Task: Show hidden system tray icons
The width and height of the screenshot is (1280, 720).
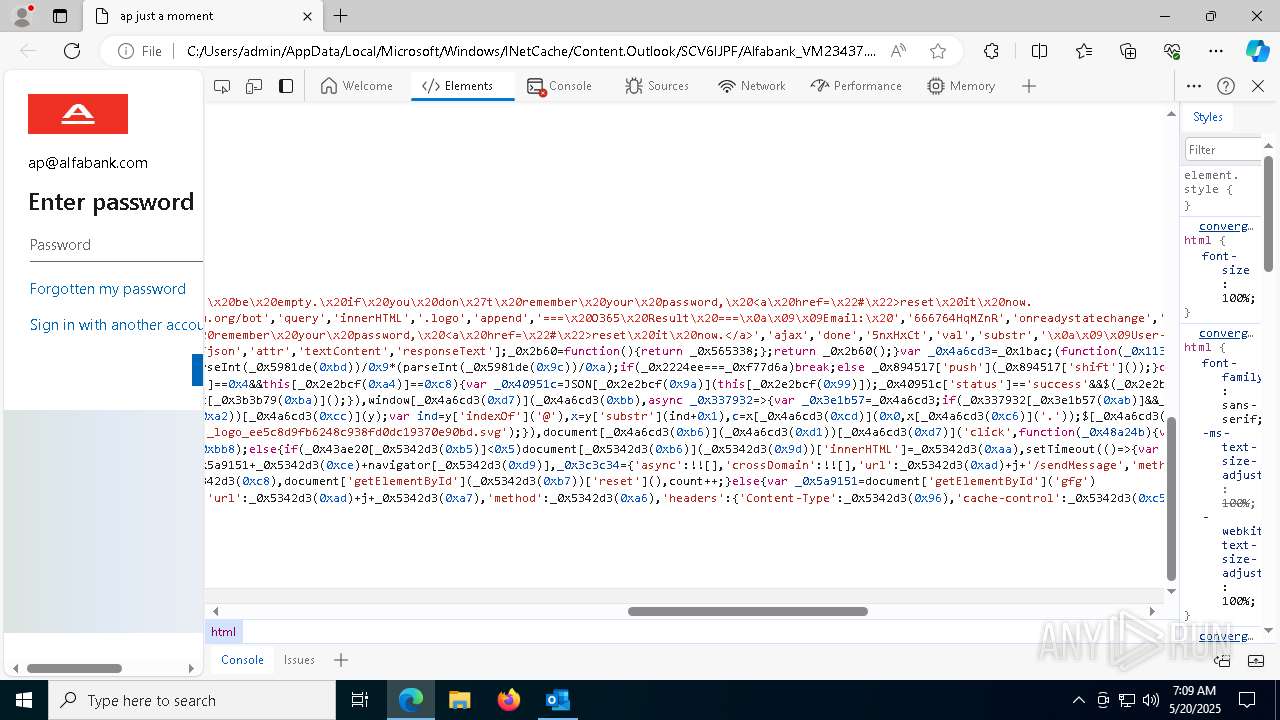Action: [1078, 700]
